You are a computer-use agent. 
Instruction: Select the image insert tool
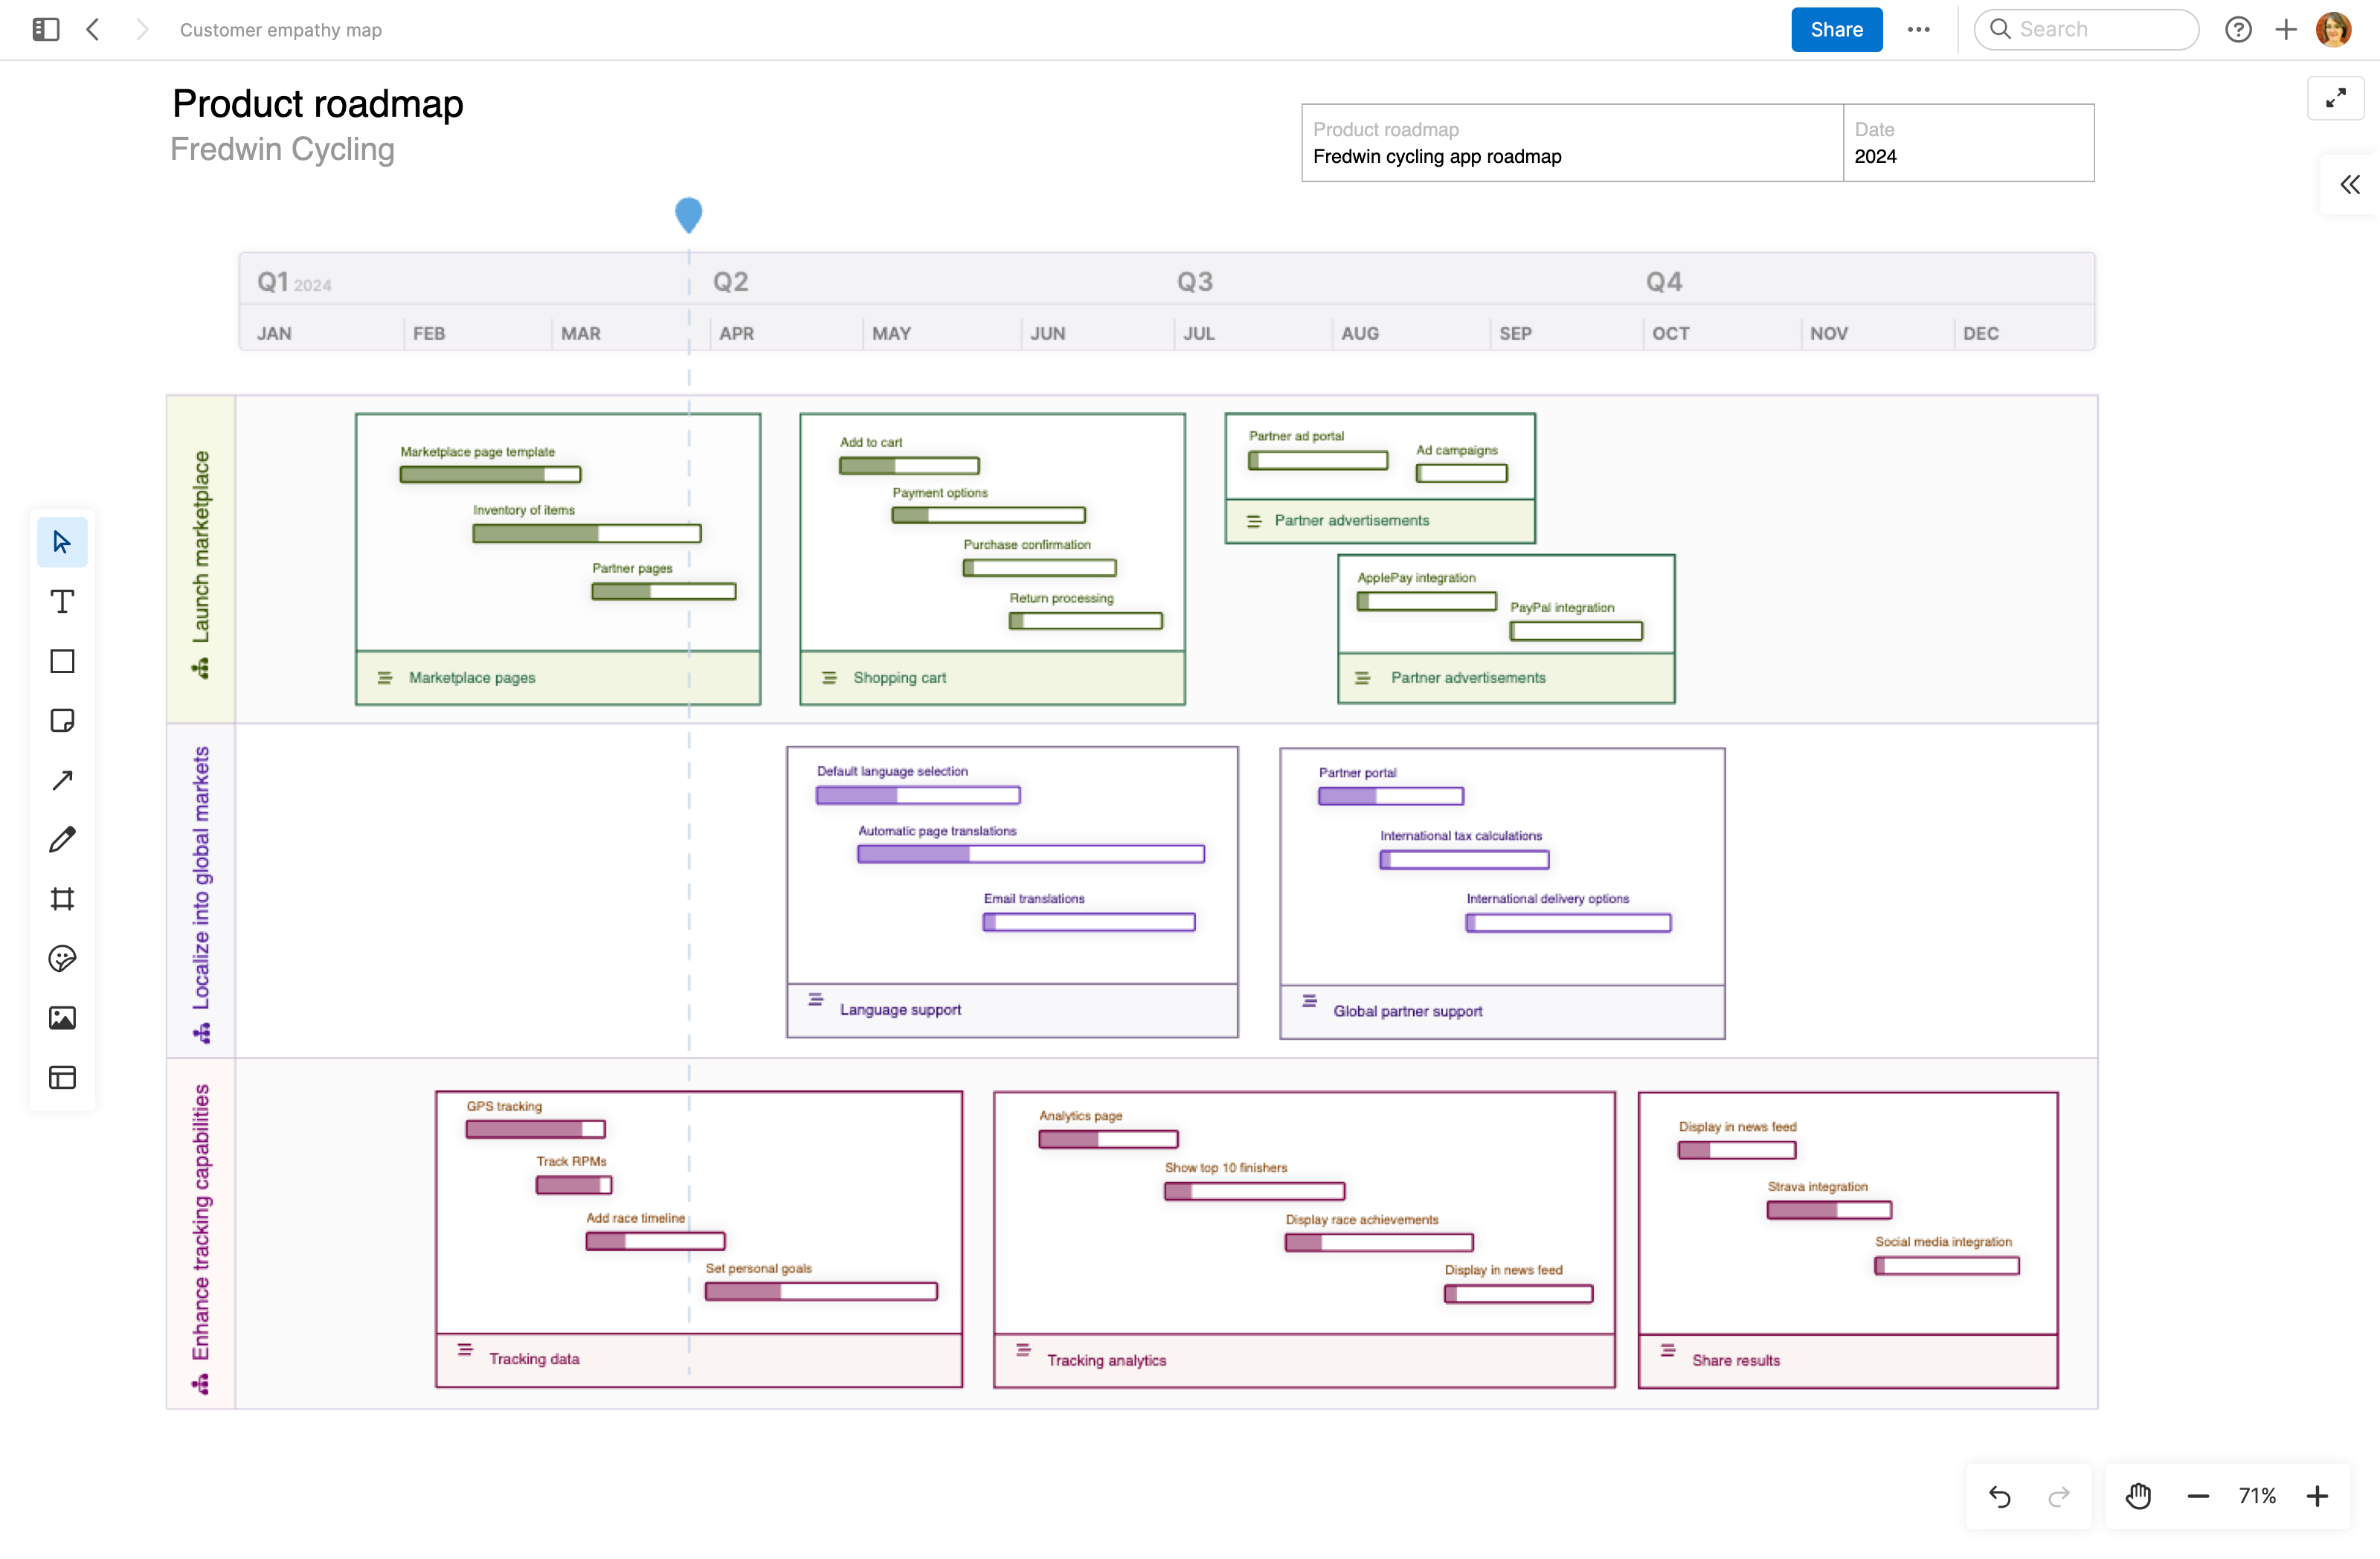(62, 1018)
